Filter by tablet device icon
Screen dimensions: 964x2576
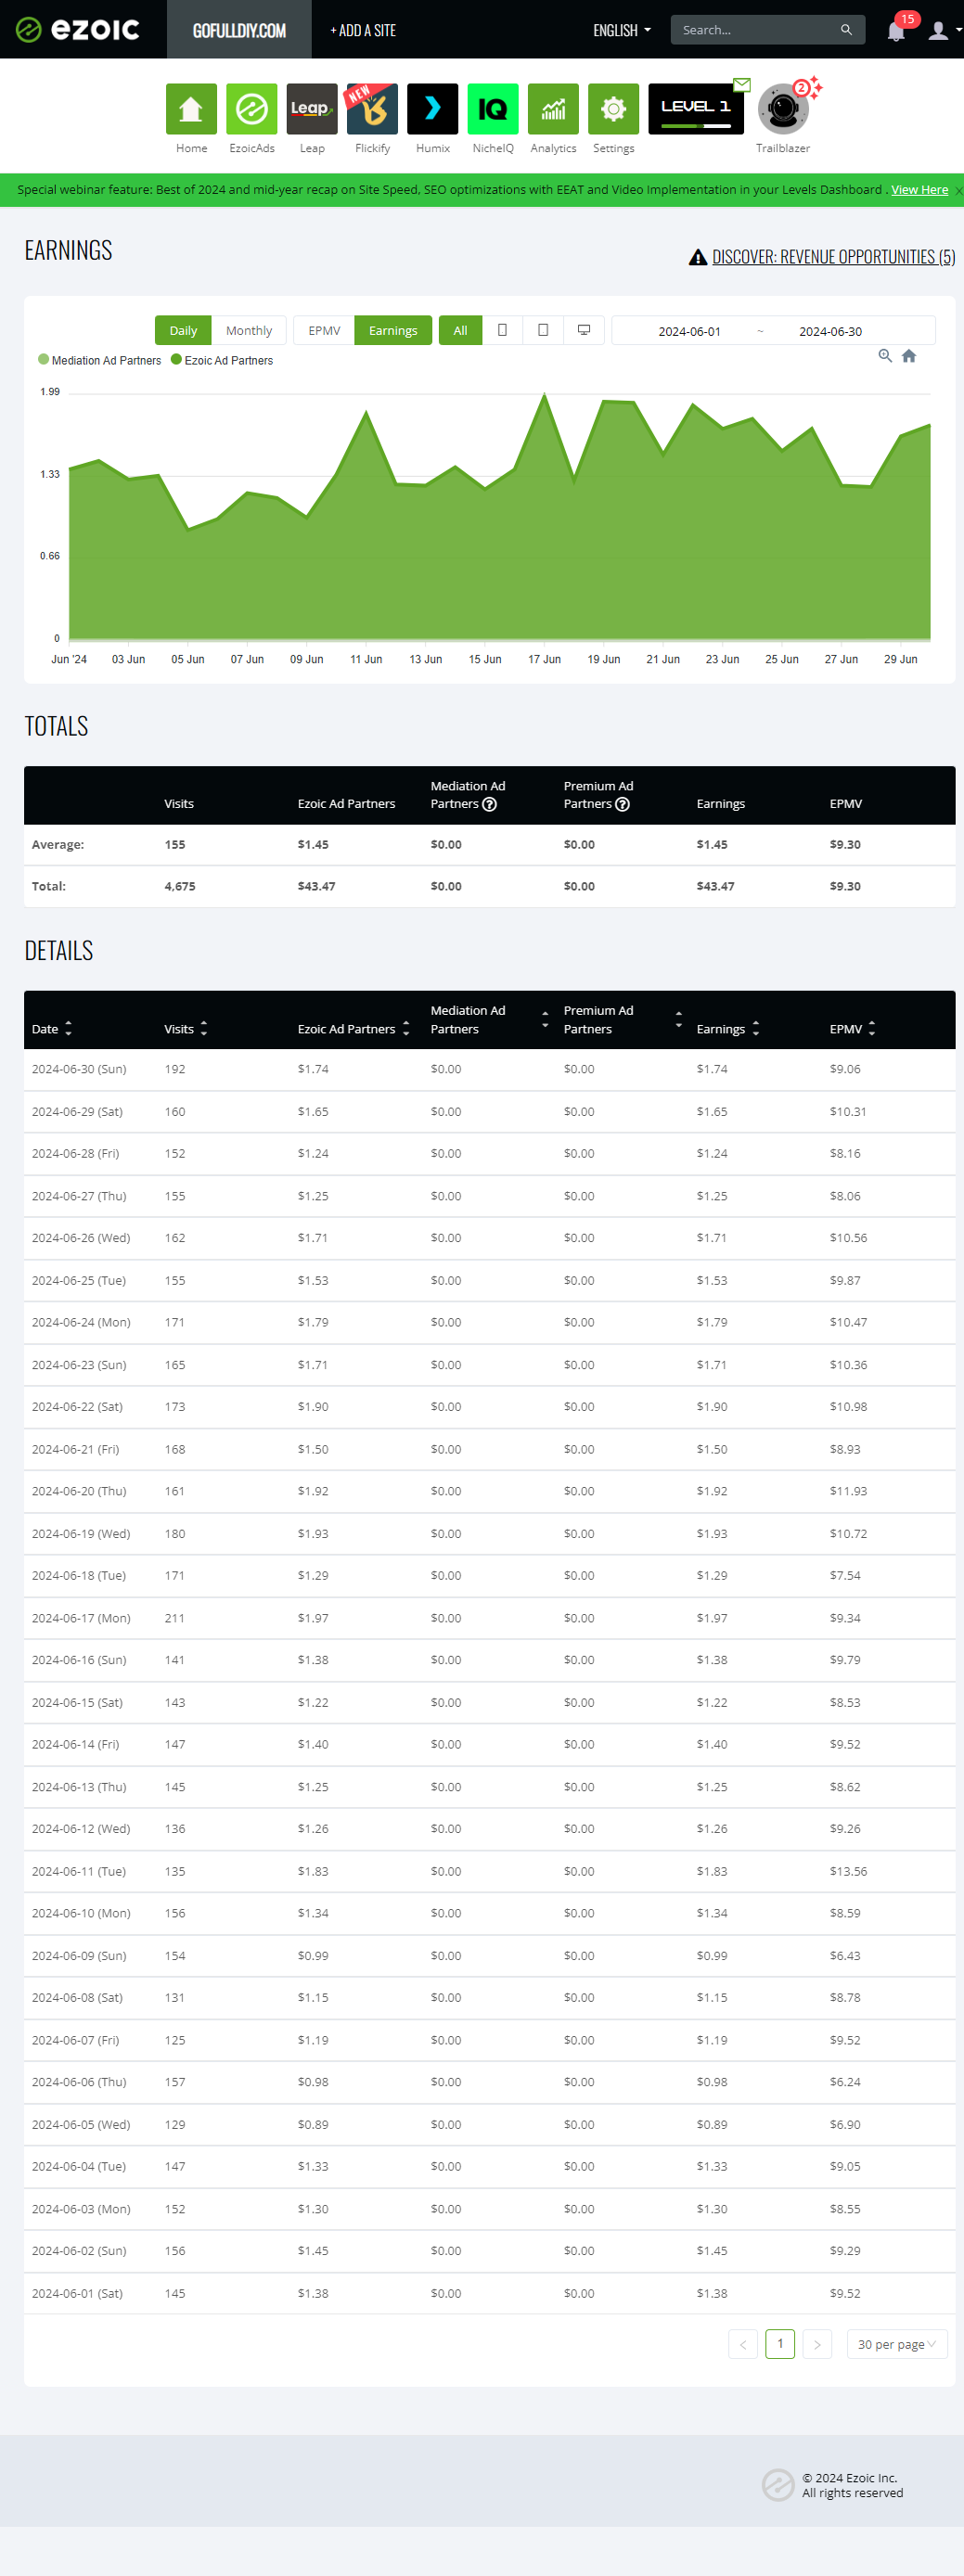pos(543,330)
